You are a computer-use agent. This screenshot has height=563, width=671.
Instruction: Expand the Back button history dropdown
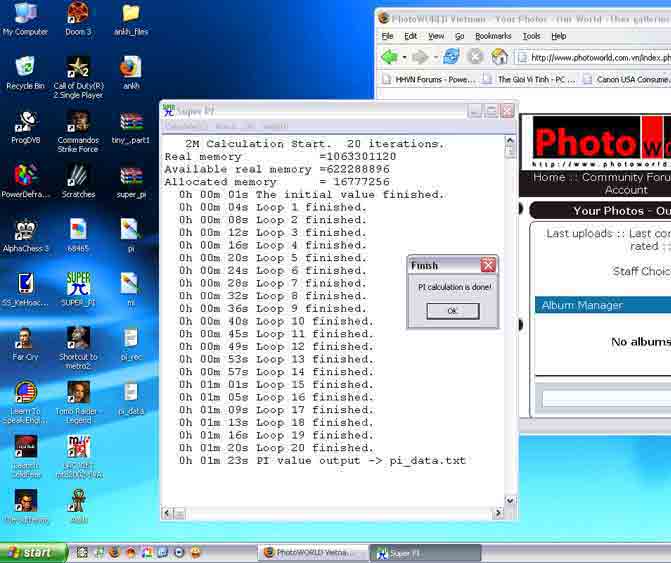click(403, 58)
